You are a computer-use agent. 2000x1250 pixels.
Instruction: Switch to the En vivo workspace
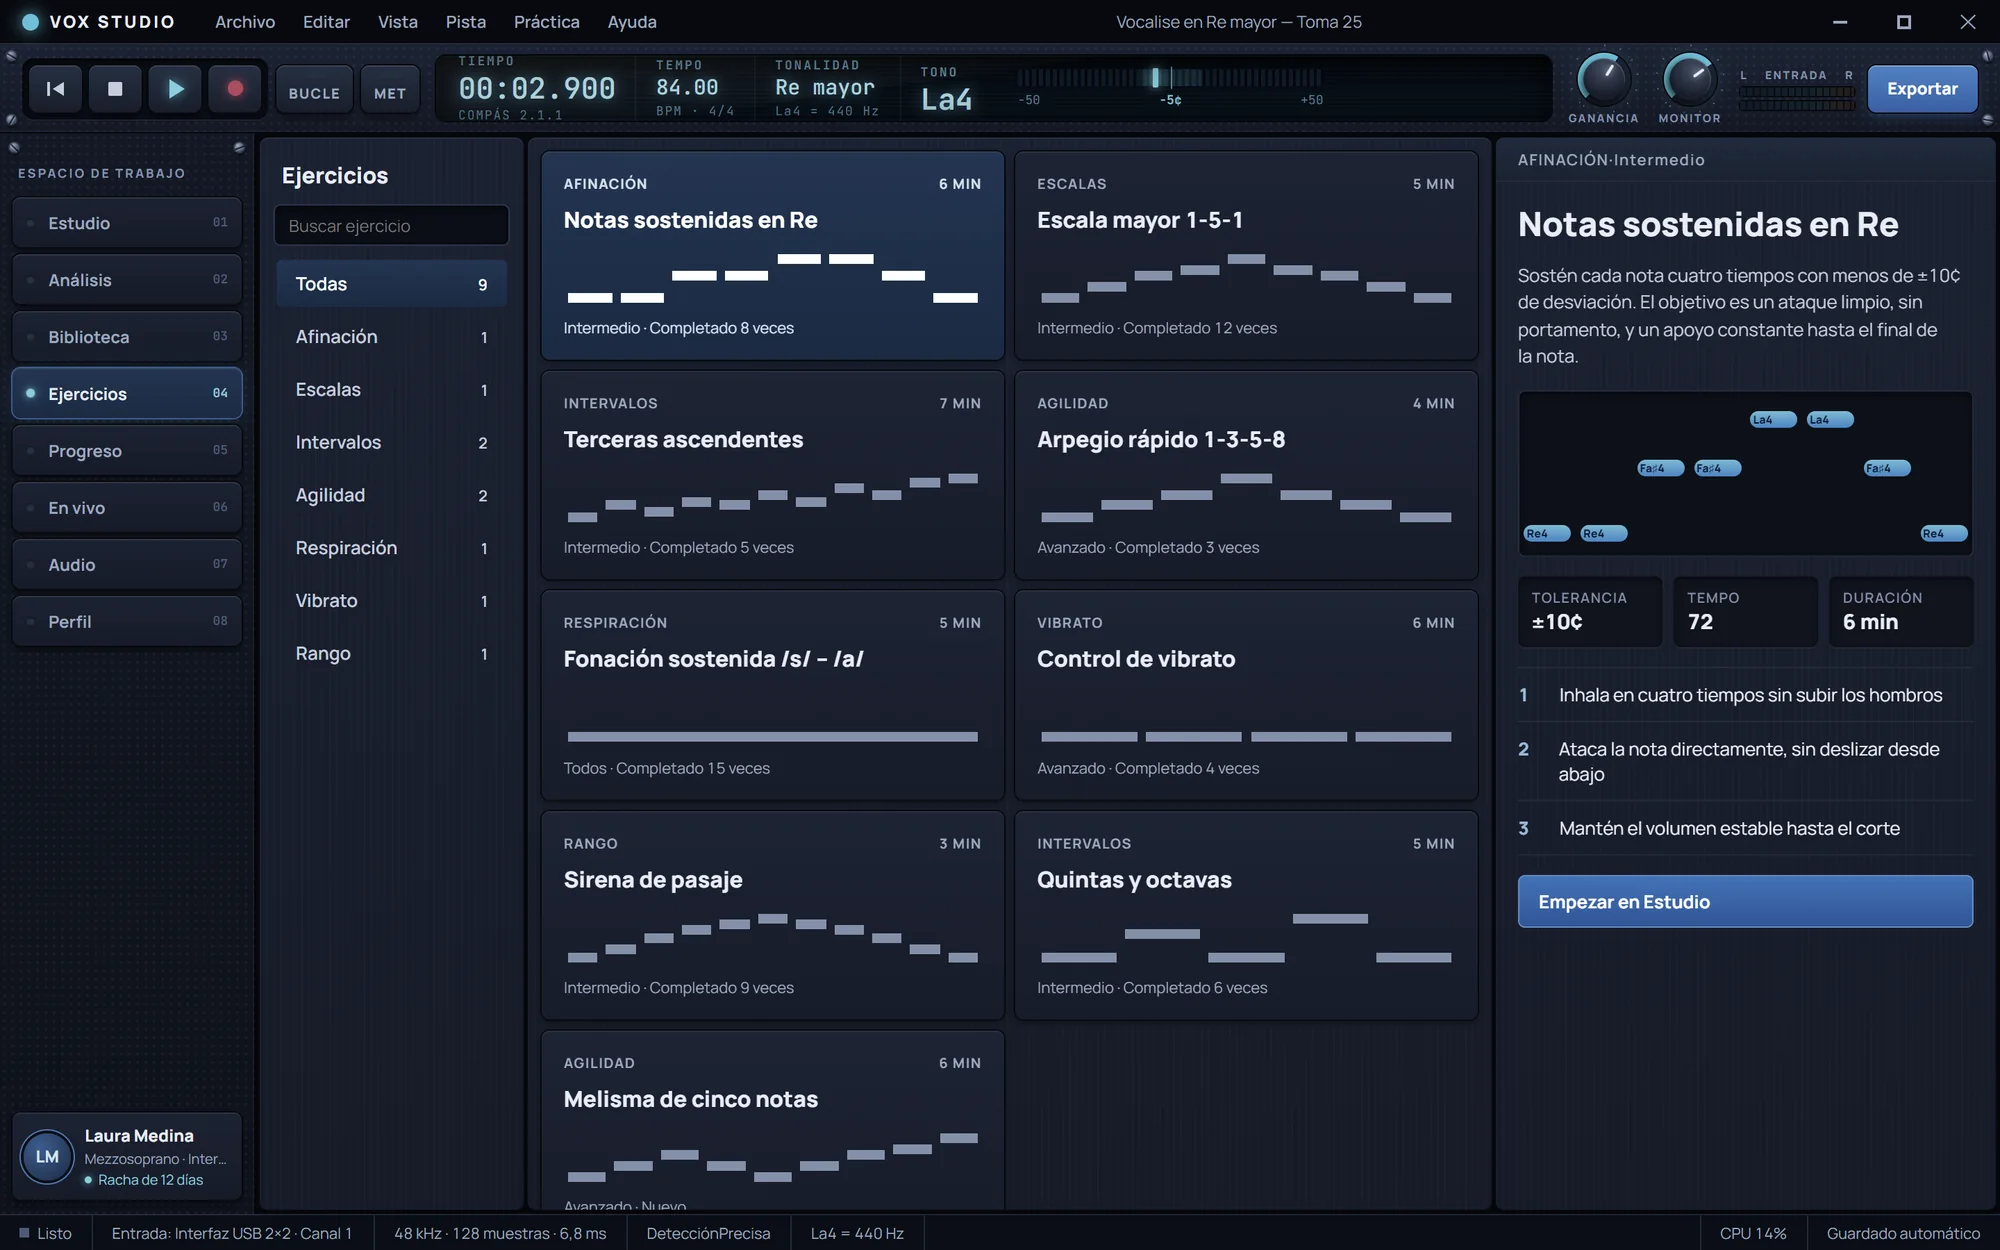(x=127, y=508)
